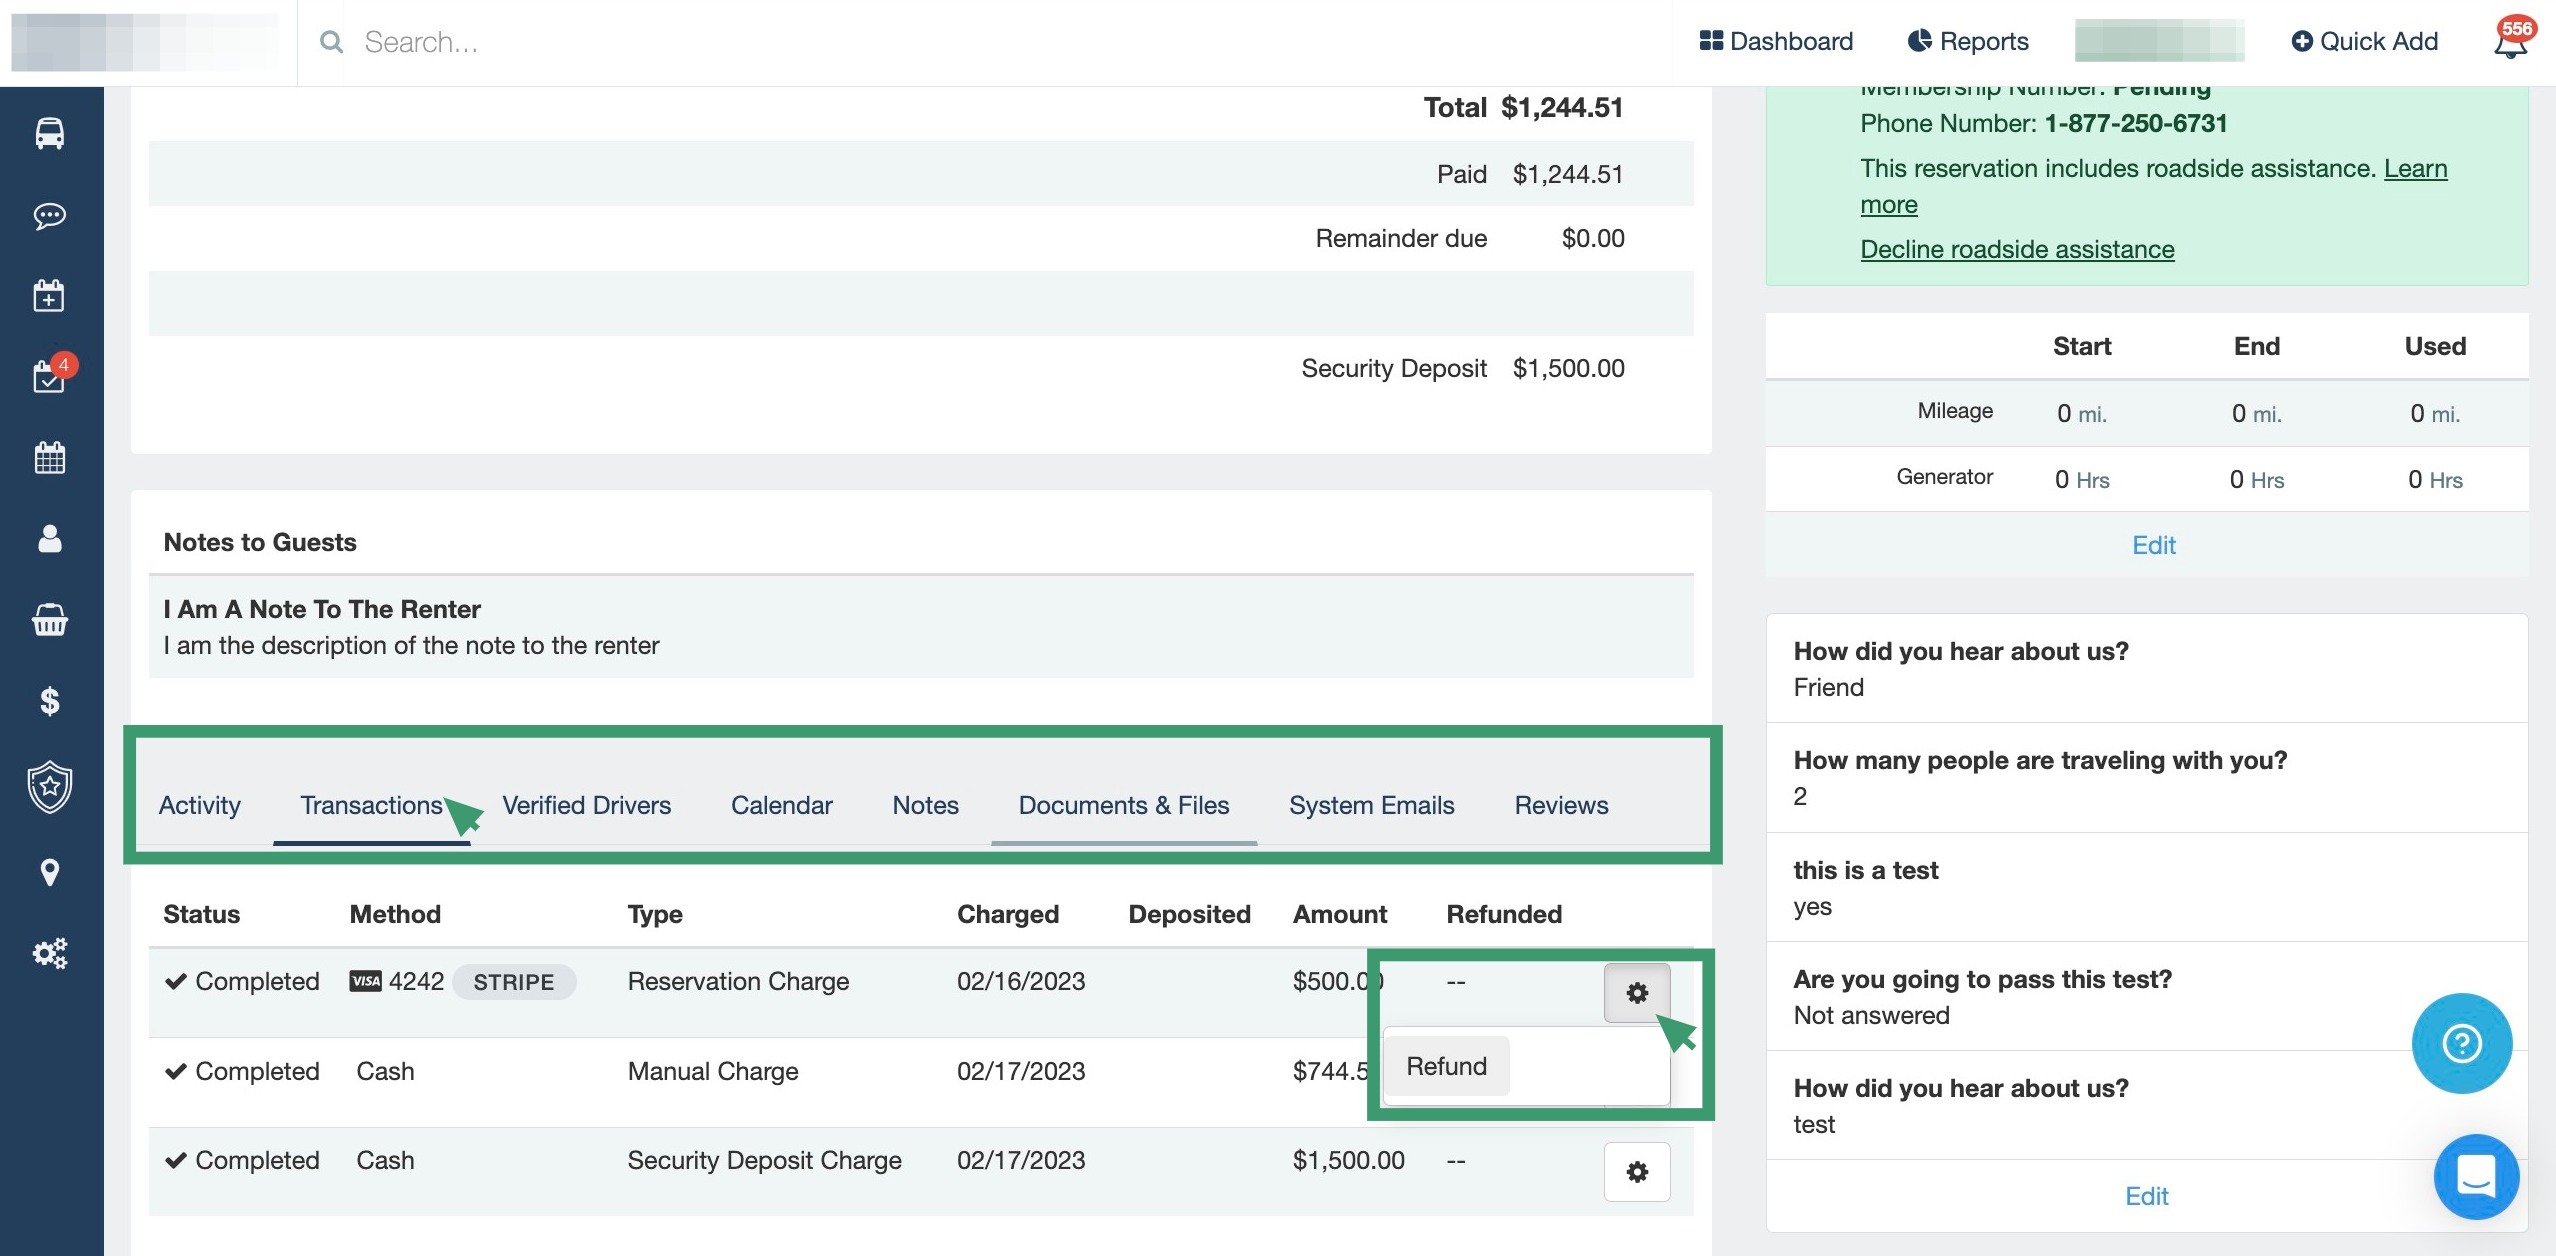Open the RV vehicles sidebar icon

tap(50, 134)
